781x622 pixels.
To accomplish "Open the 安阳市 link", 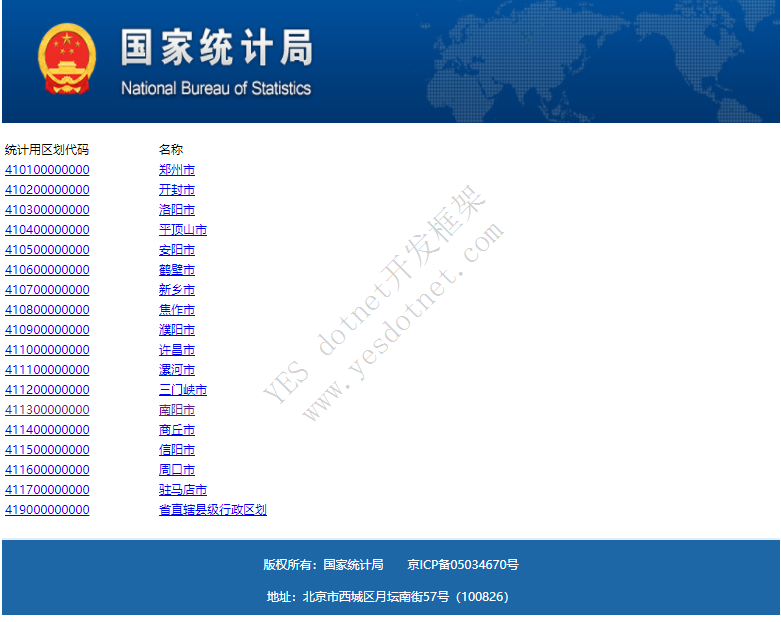I will point(177,249).
